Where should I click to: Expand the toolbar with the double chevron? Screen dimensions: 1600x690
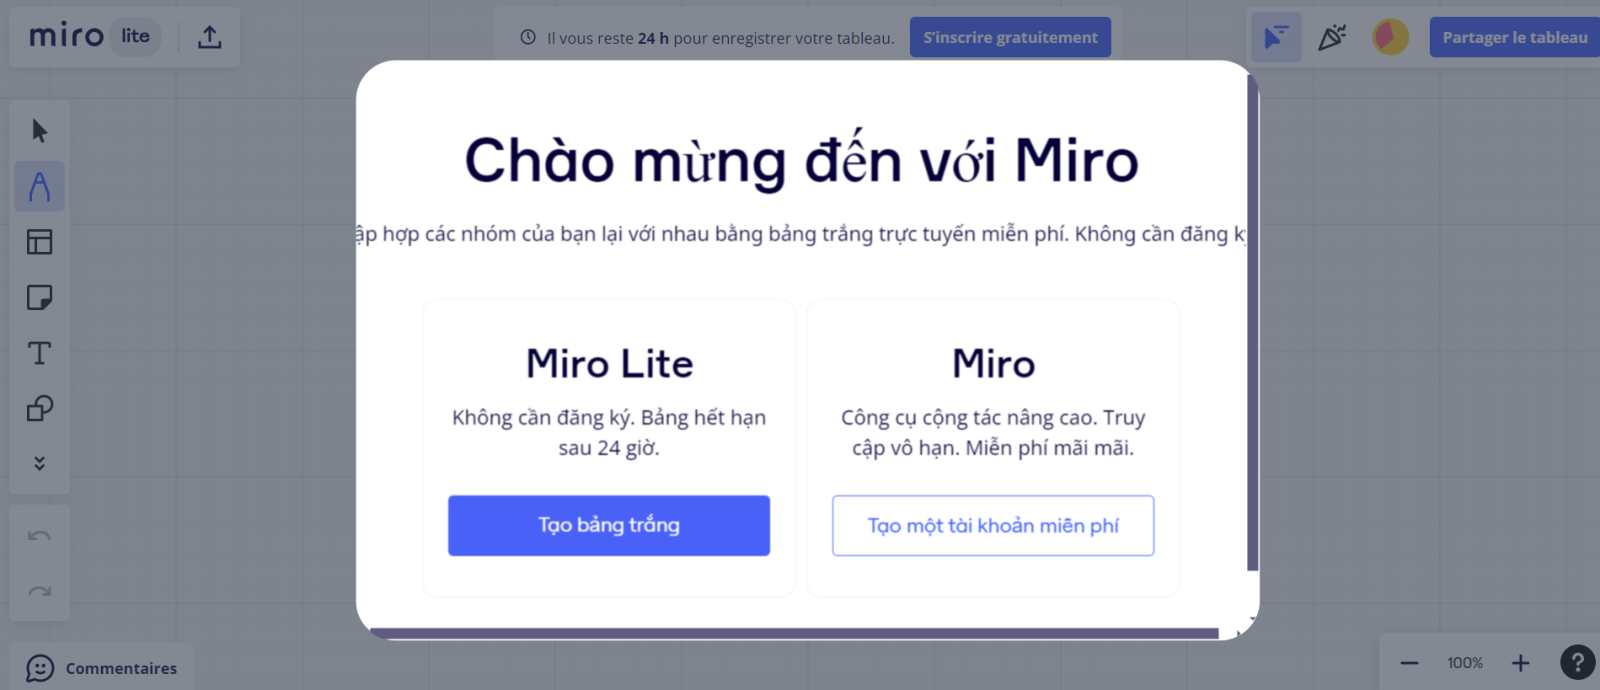[x=39, y=462]
